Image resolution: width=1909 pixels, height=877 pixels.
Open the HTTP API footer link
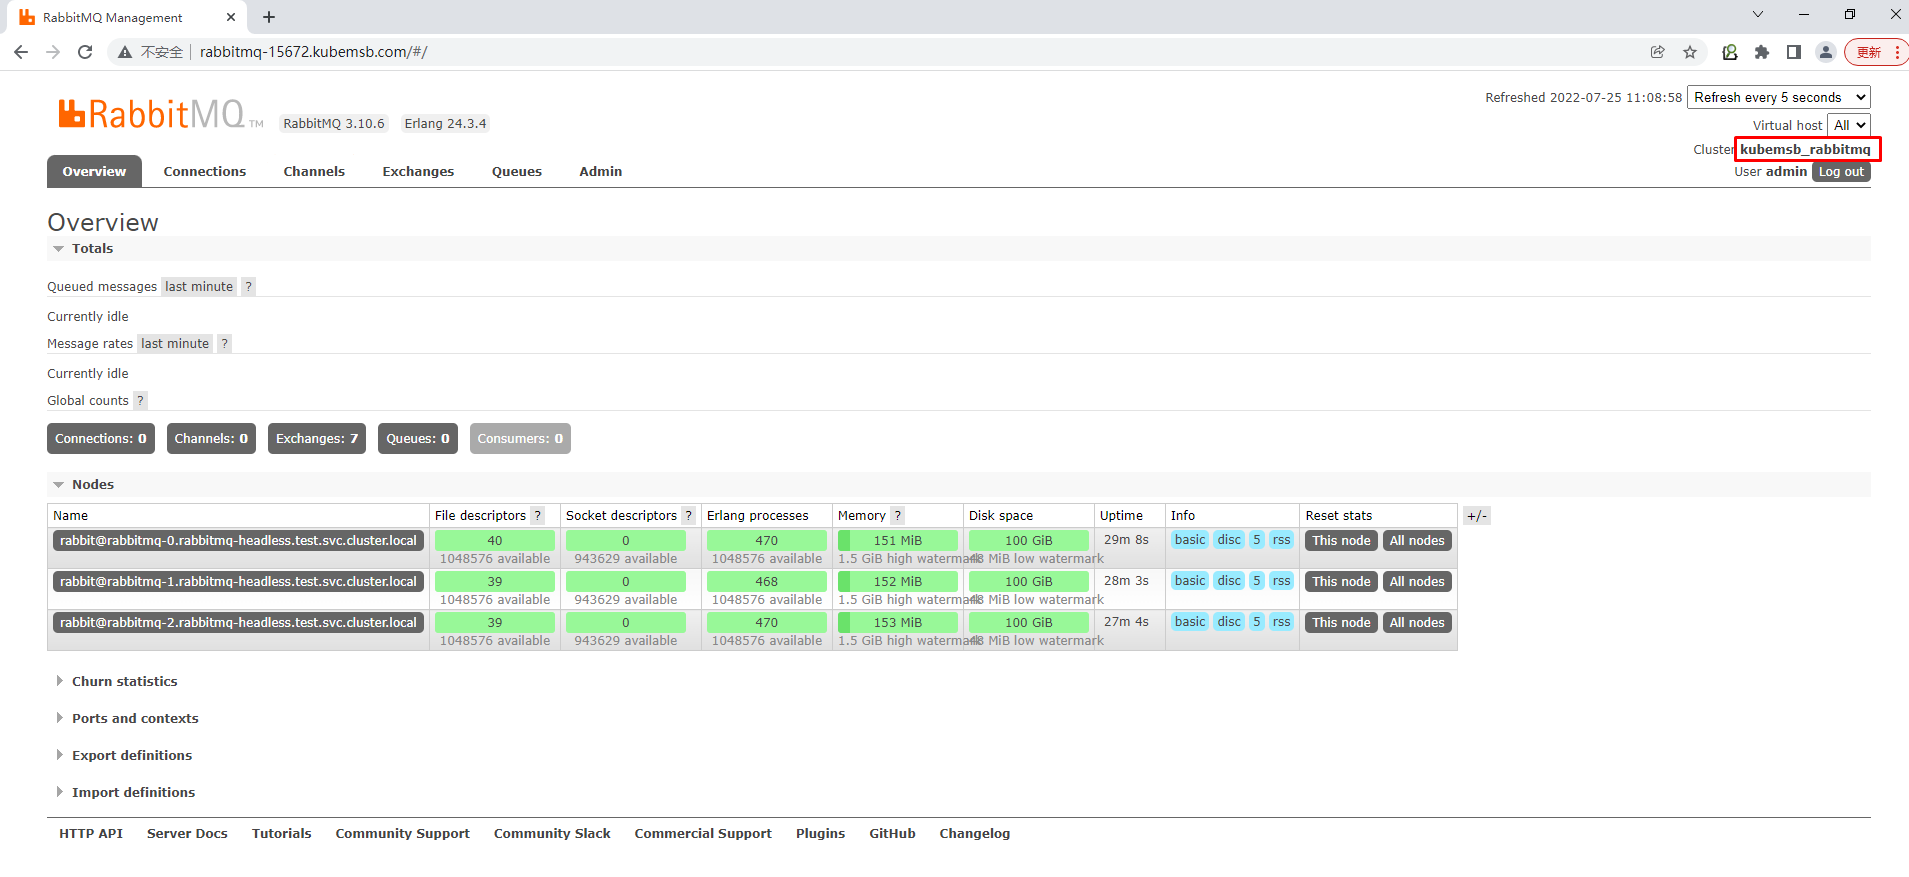point(91,834)
